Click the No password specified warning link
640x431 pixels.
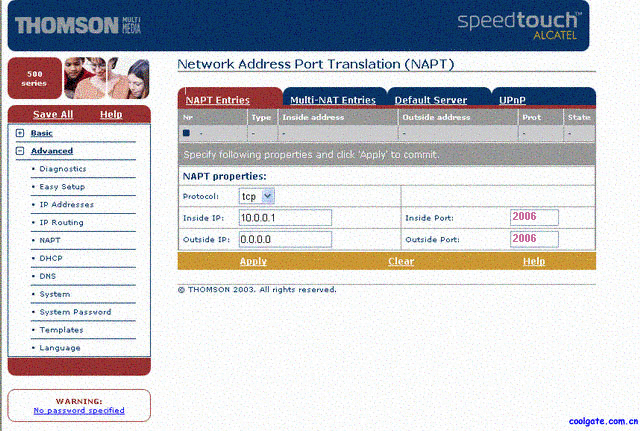click(79, 410)
